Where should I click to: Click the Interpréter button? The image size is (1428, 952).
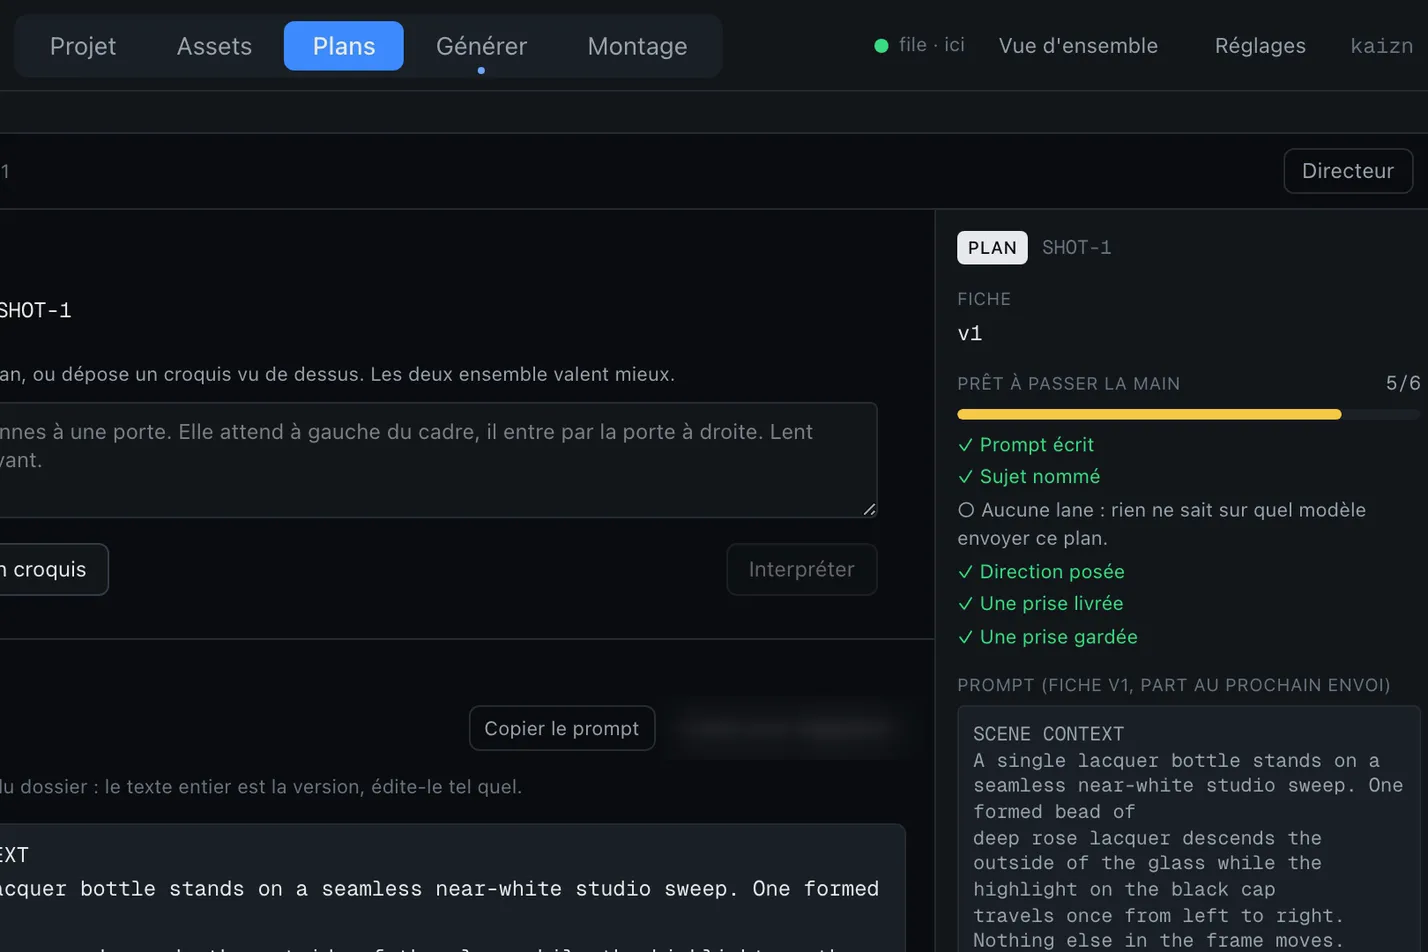(x=802, y=570)
